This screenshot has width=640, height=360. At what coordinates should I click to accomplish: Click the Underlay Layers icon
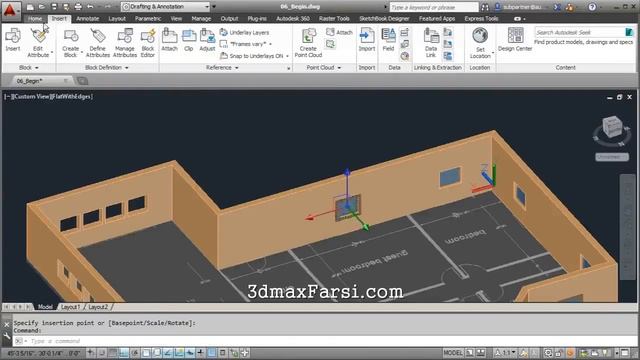(x=224, y=32)
